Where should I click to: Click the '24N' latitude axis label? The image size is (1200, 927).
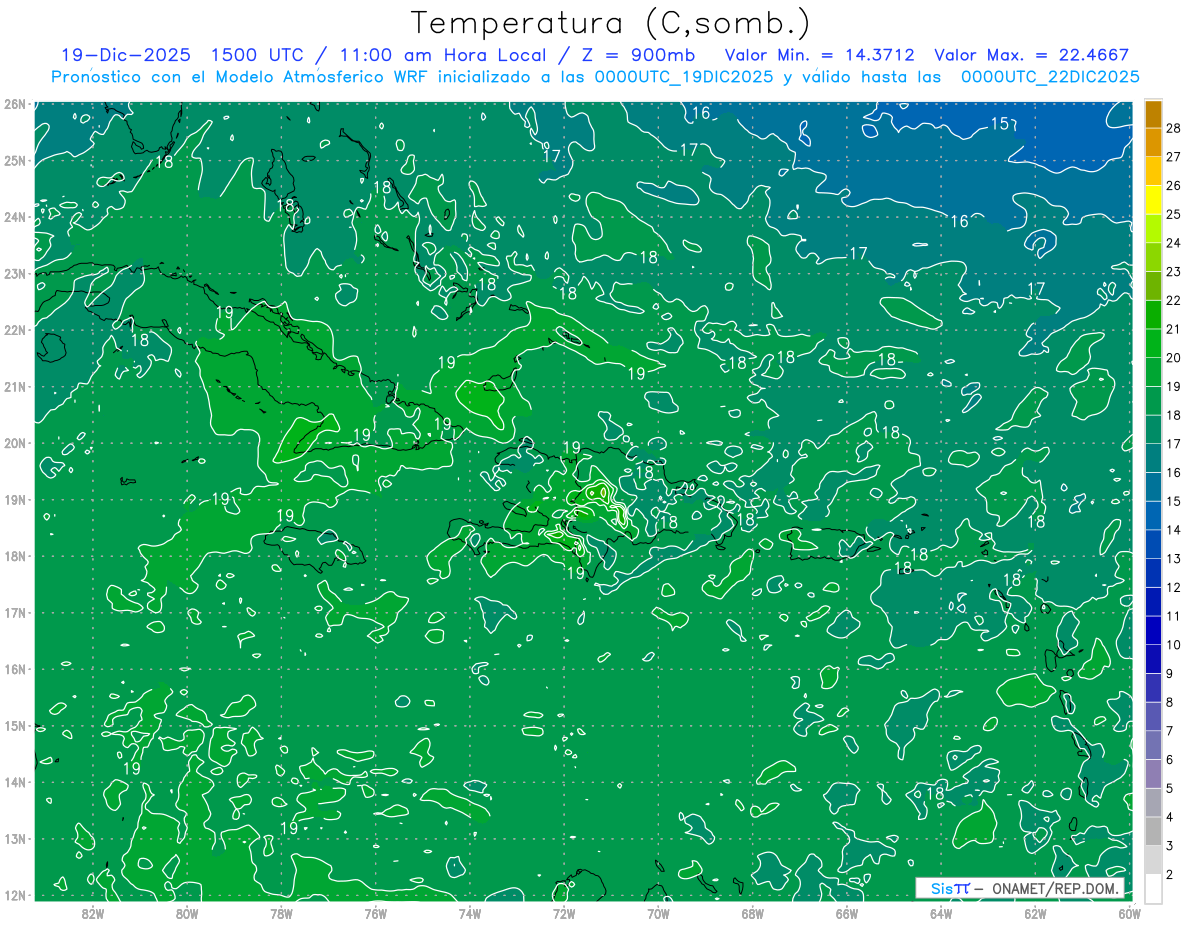tap(16, 217)
